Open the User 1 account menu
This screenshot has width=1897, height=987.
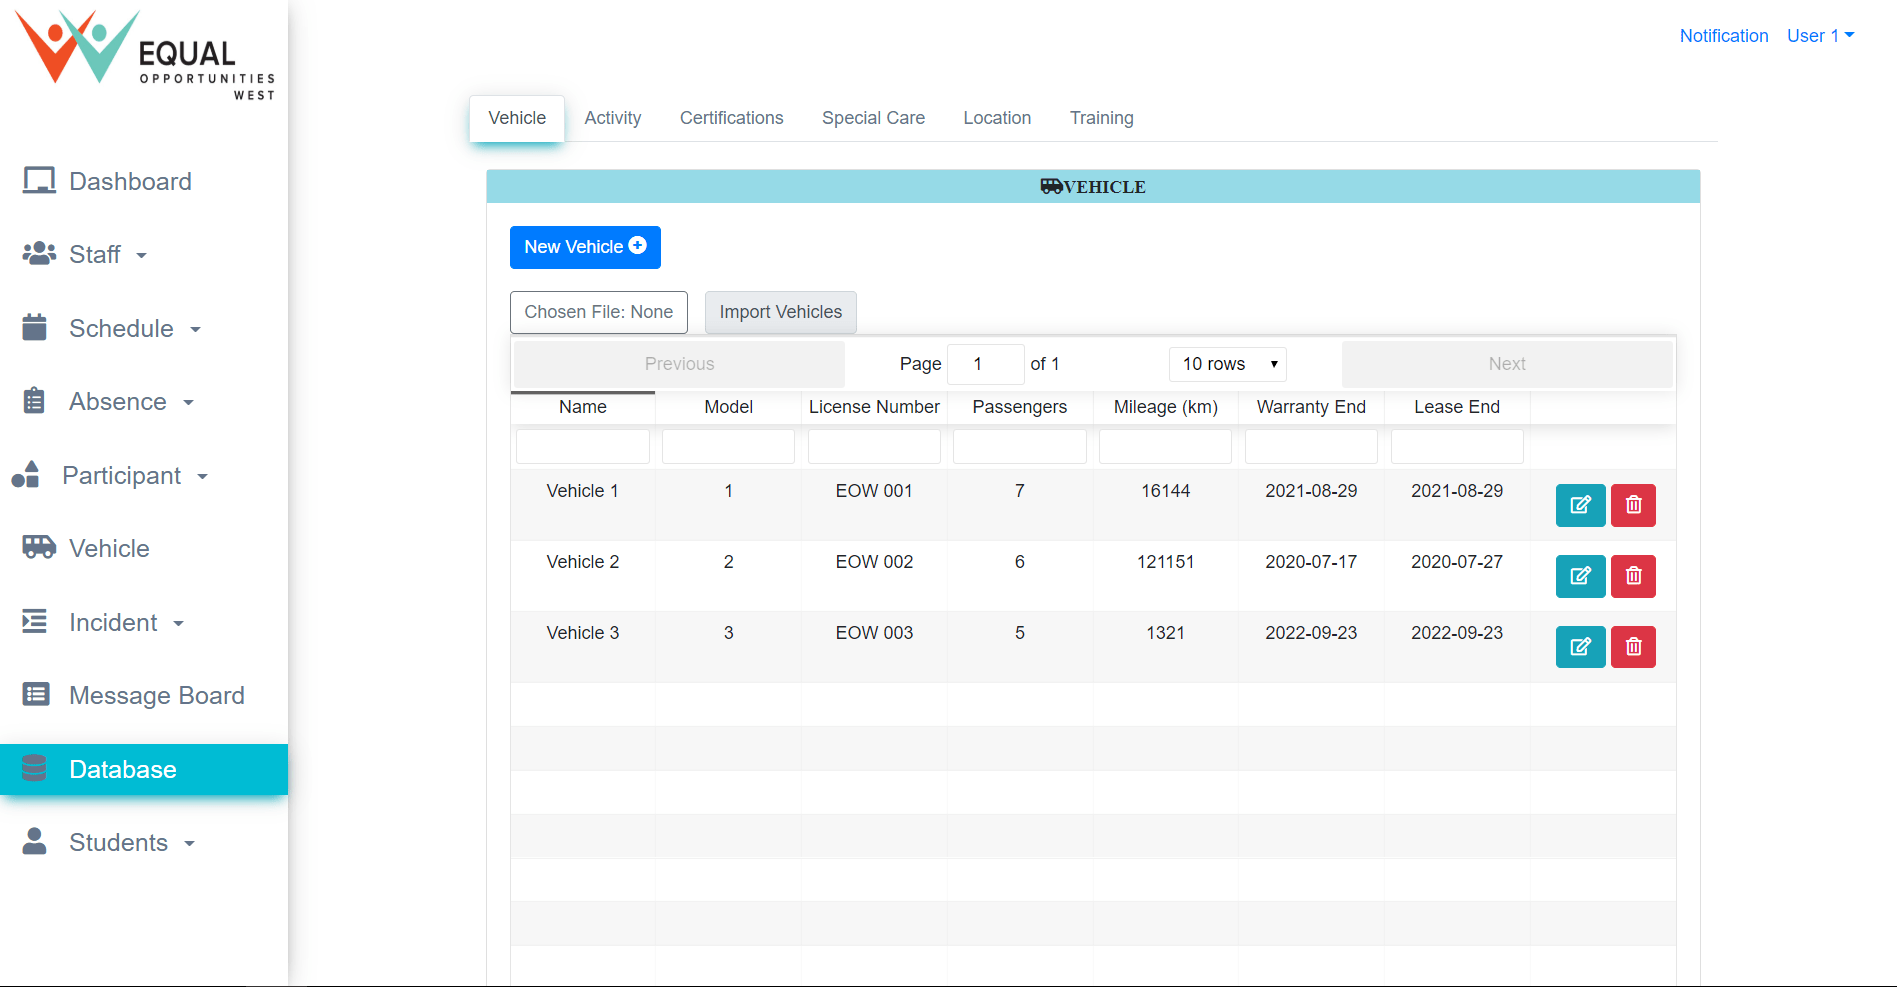1820,36
